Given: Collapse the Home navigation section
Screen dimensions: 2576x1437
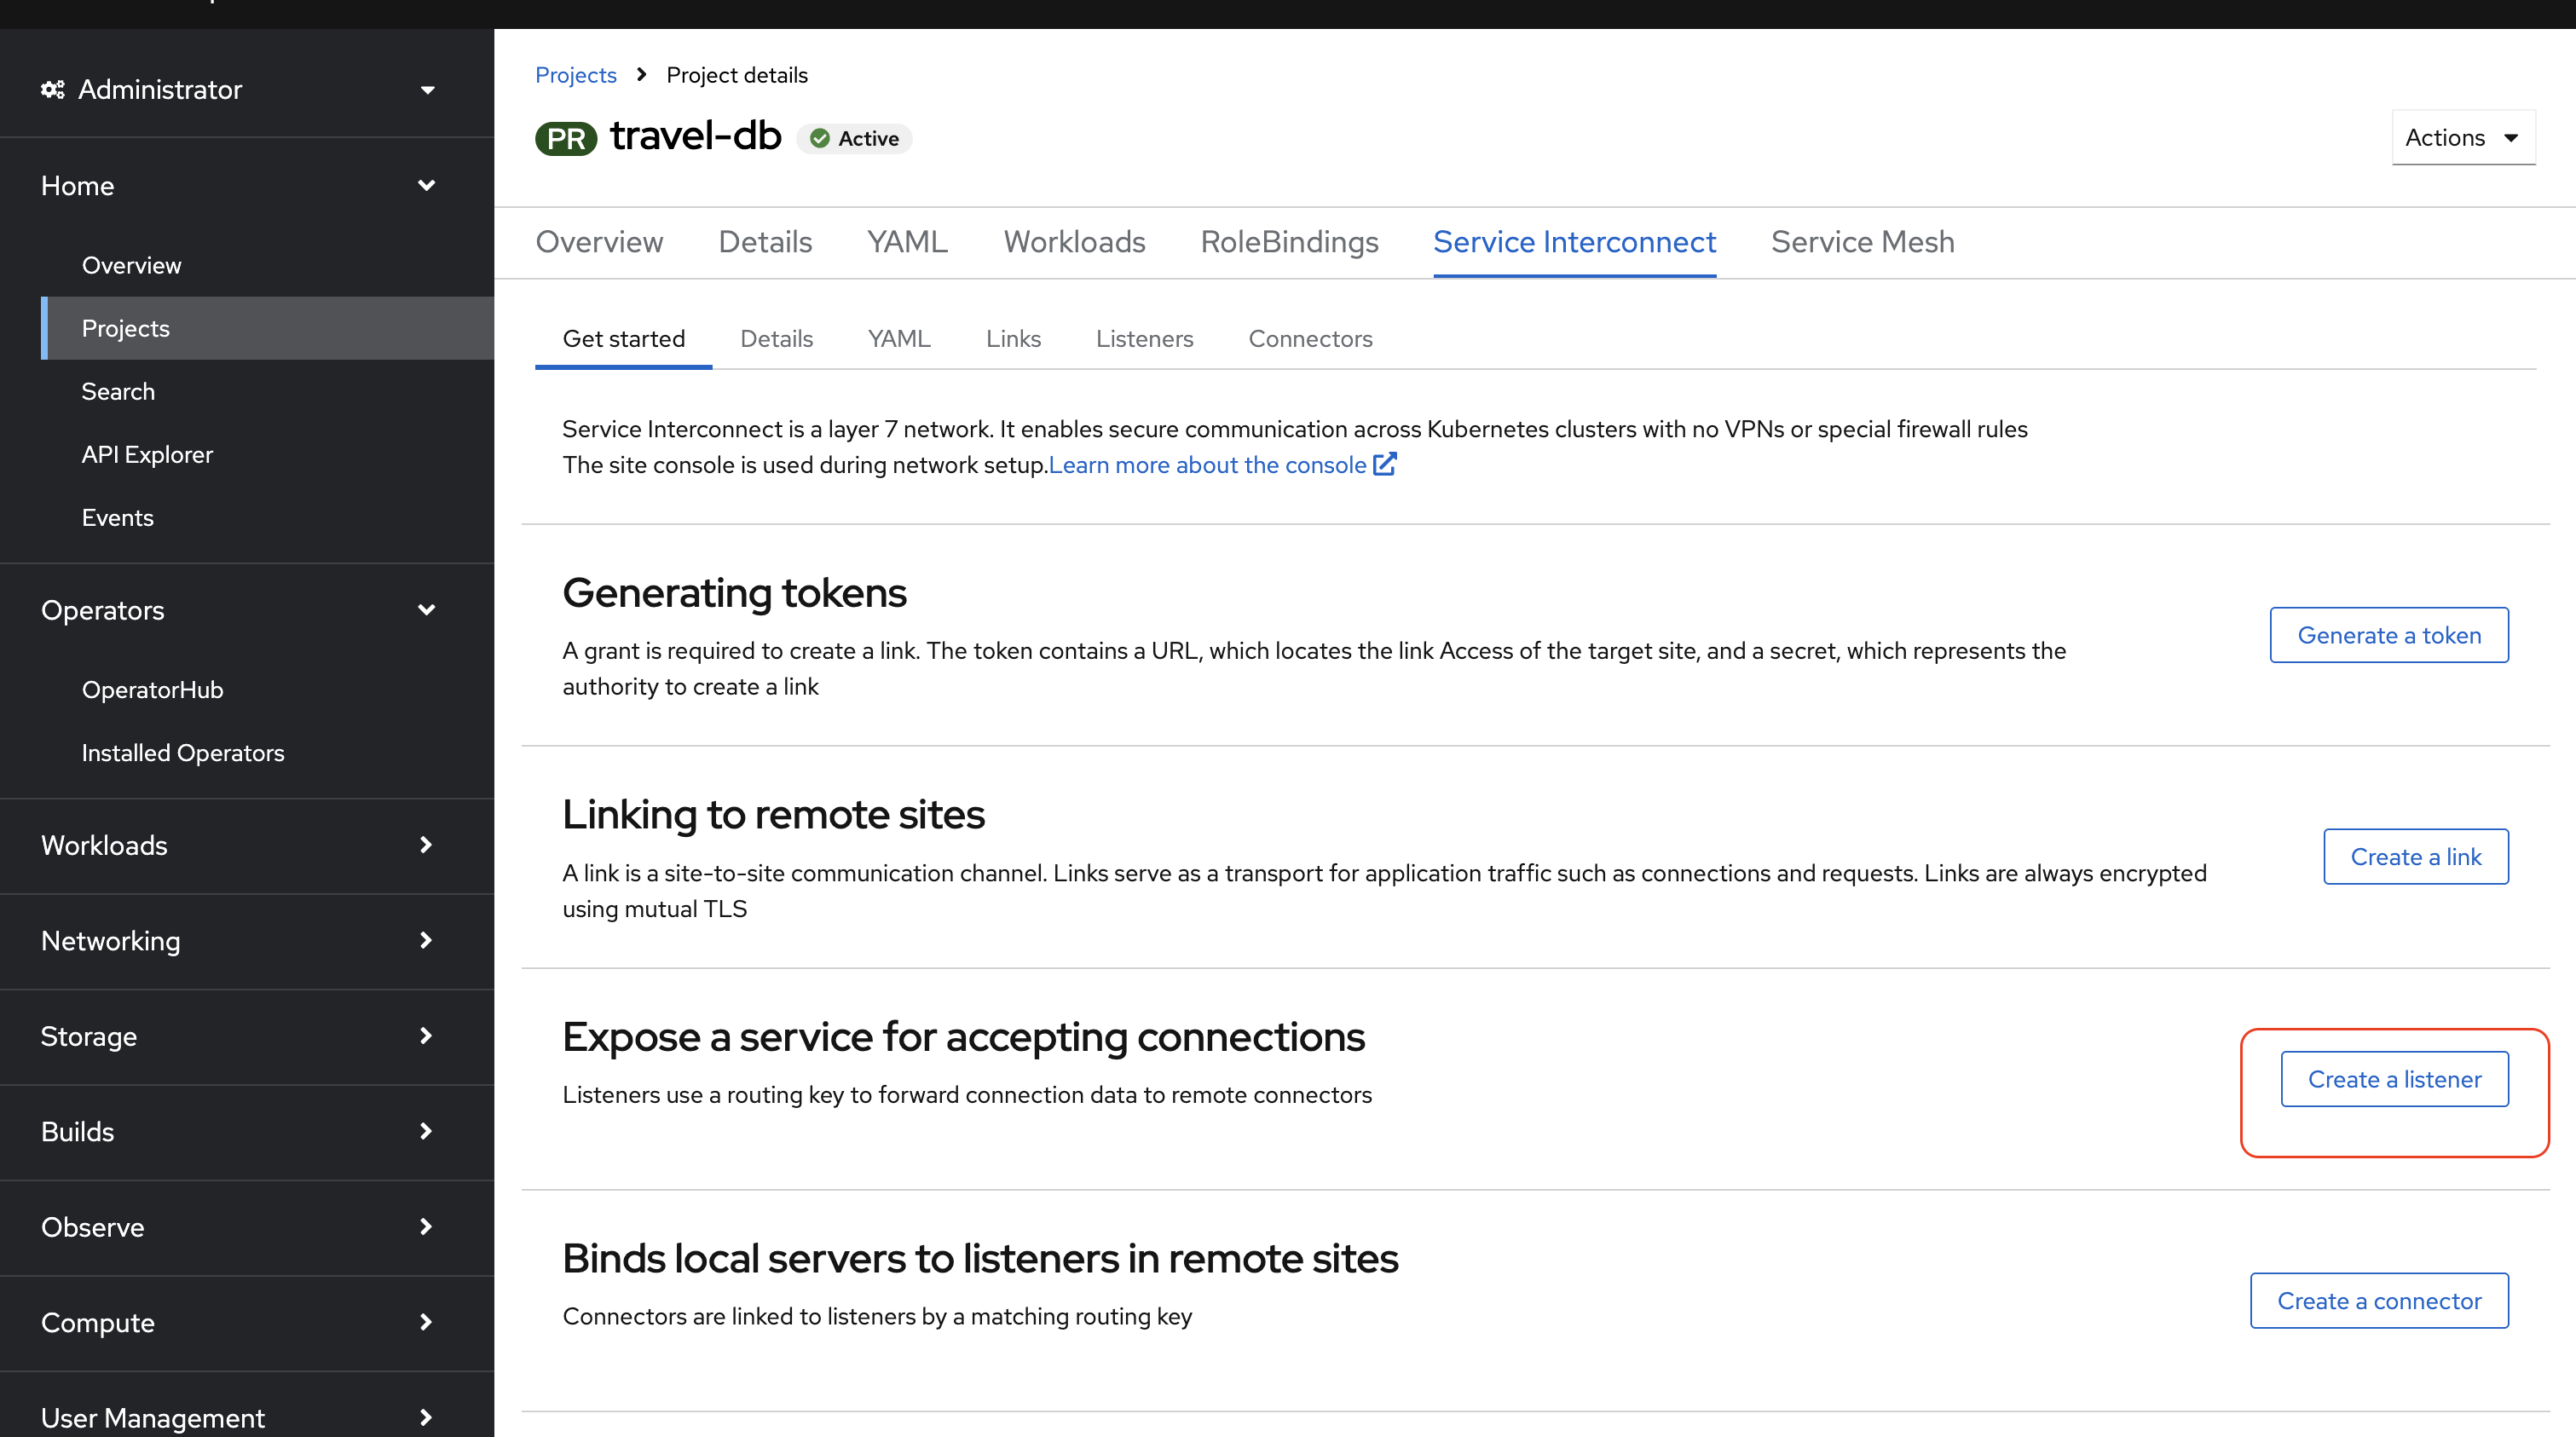Looking at the screenshot, I should coord(240,186).
